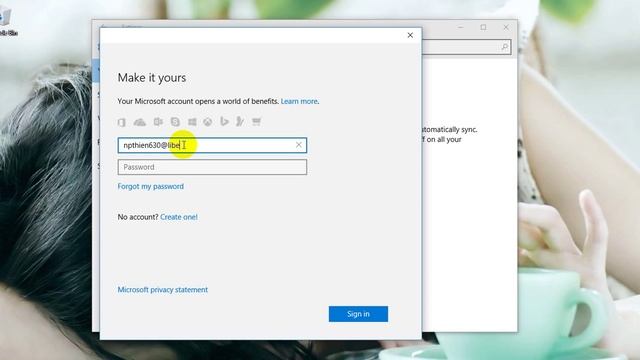
Task: Open Microsoft privacy statement link
Action: [162, 290]
